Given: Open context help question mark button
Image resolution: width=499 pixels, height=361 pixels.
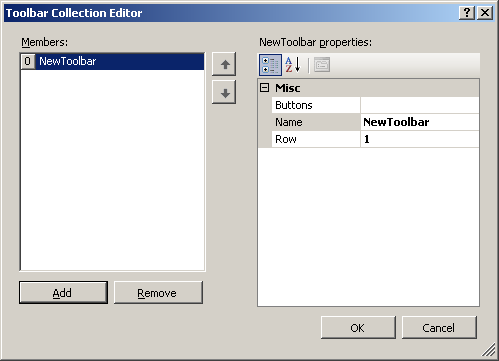Looking at the screenshot, I should (x=467, y=13).
